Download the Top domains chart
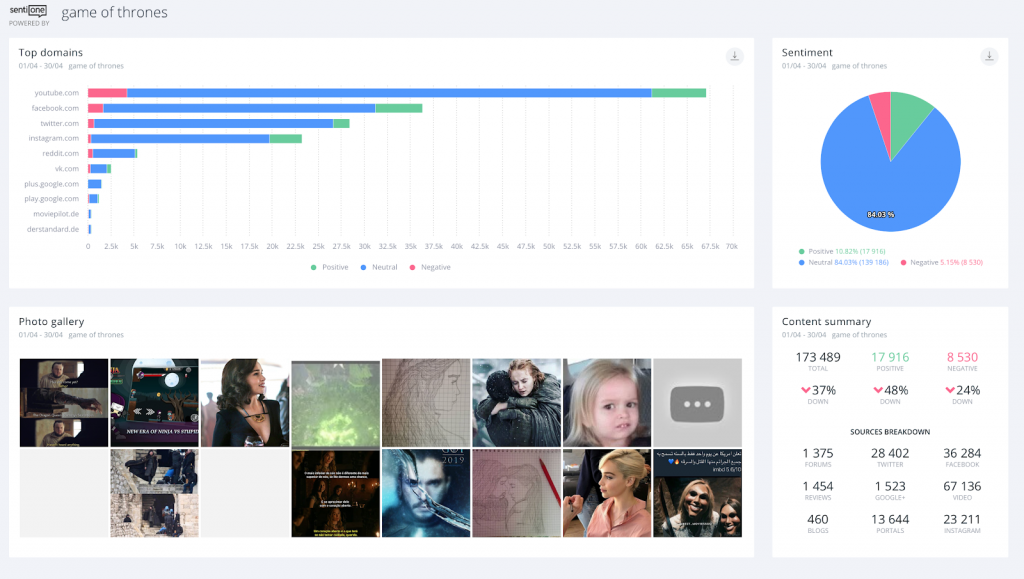The width and height of the screenshot is (1024, 579). [x=735, y=56]
